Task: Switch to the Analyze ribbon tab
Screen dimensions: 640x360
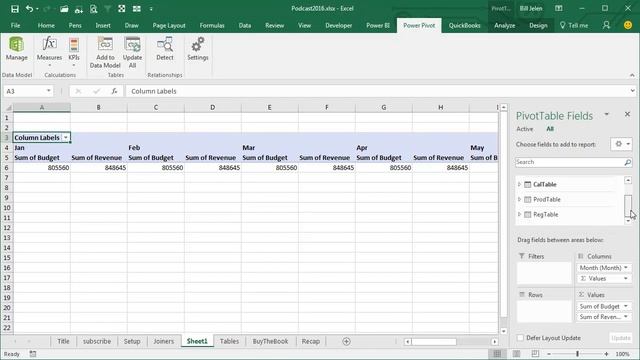Action: click(504, 25)
